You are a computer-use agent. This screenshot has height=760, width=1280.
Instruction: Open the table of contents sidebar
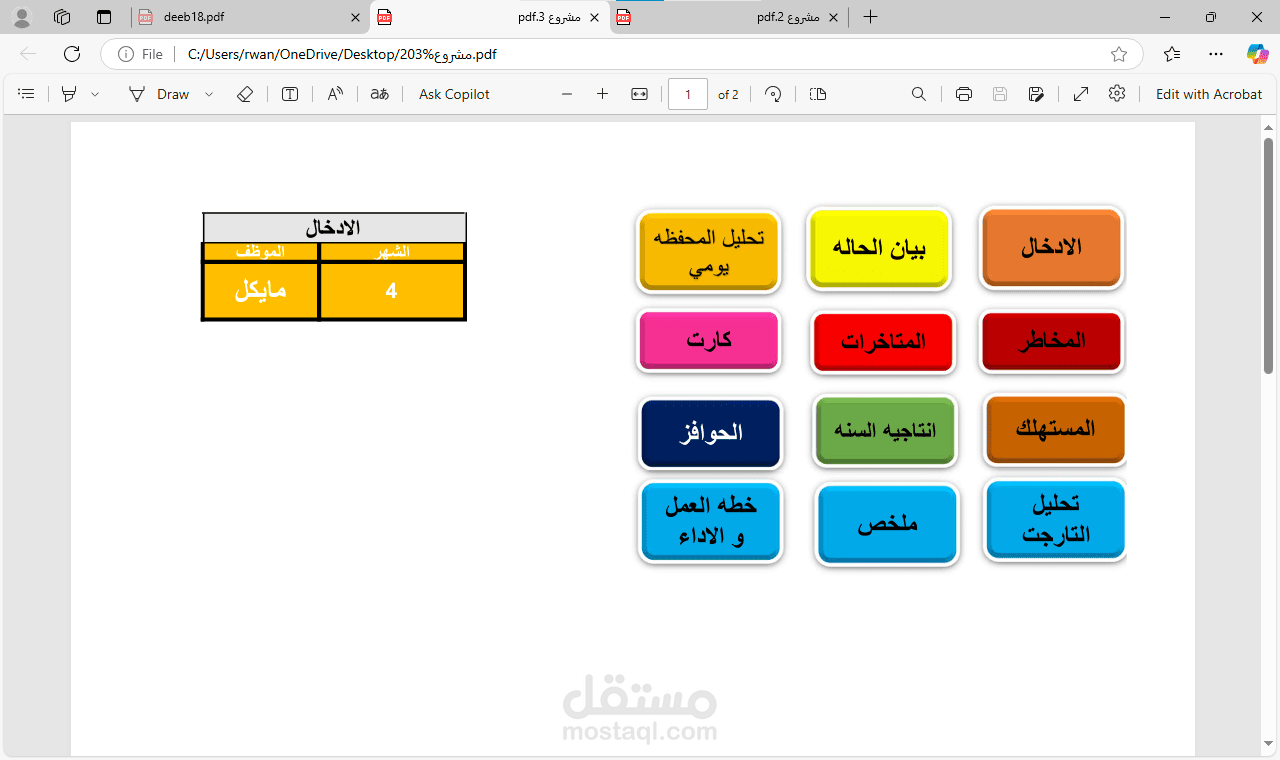click(27, 94)
